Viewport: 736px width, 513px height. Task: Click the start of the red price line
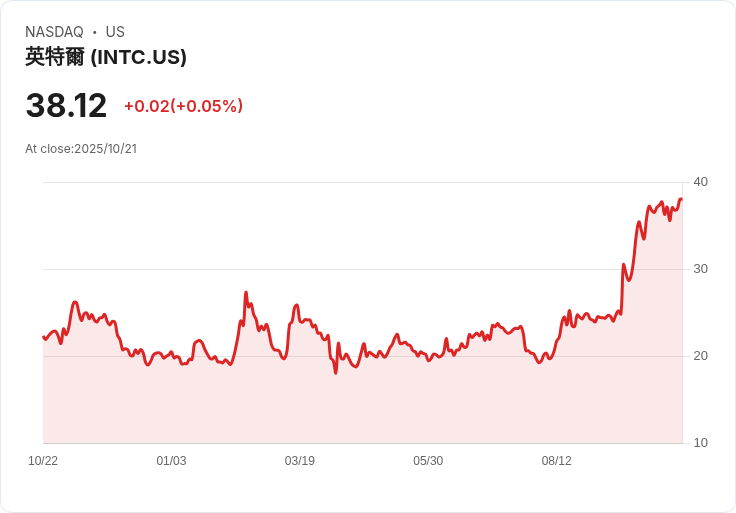coord(44,337)
